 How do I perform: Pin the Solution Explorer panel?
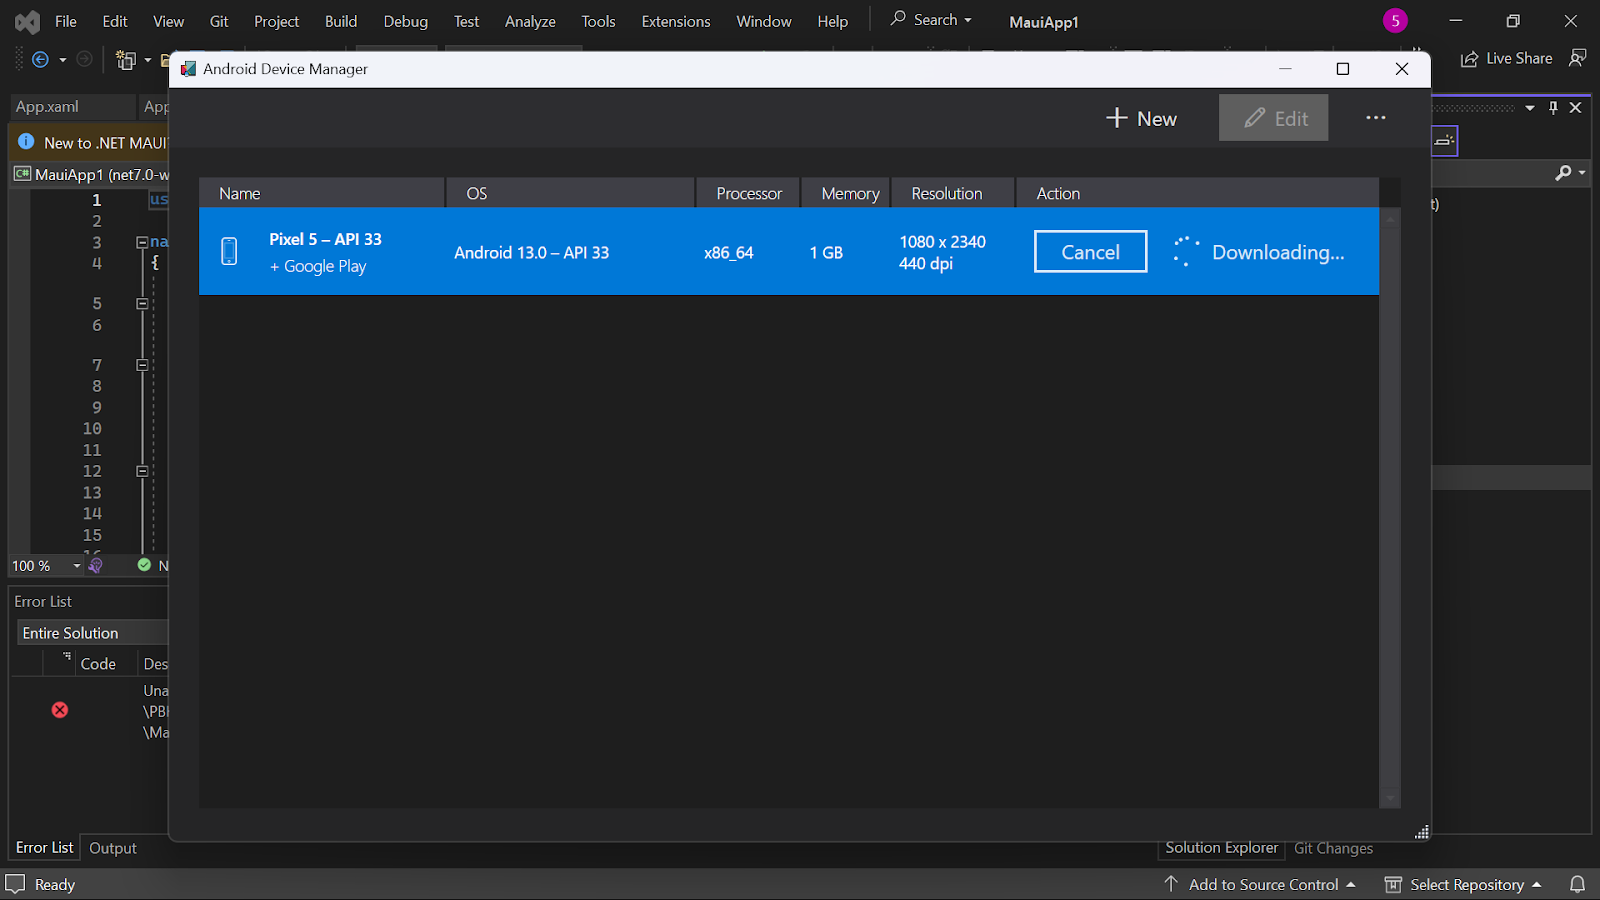click(x=1553, y=107)
